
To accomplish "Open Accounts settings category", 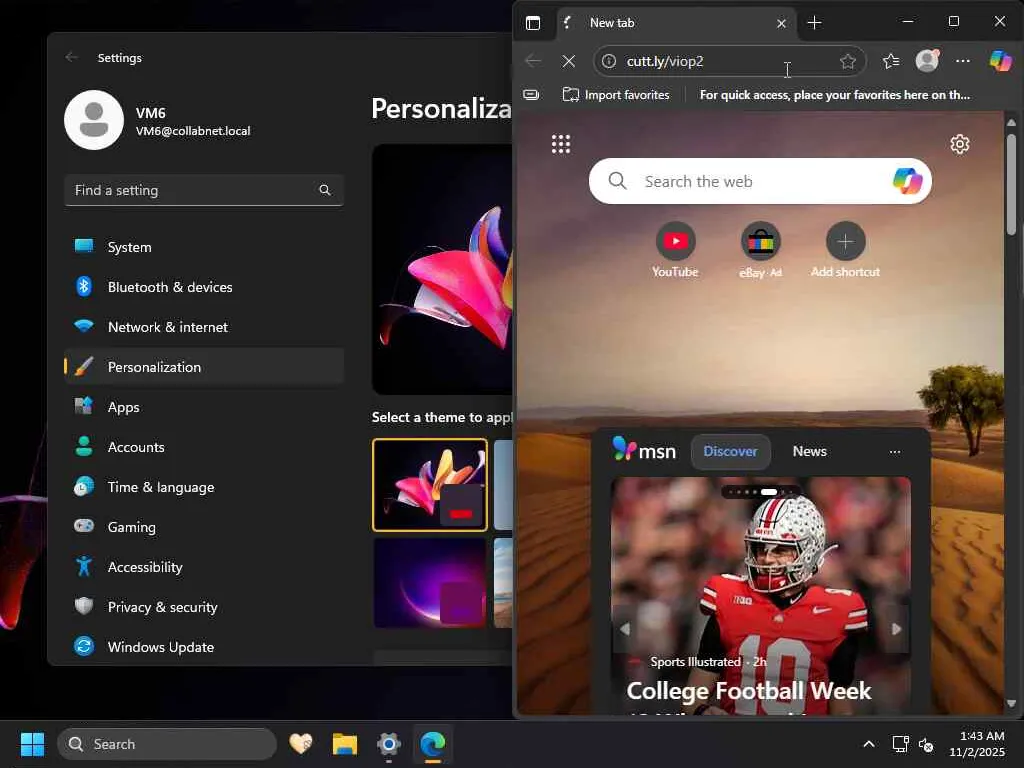I will point(204,447).
